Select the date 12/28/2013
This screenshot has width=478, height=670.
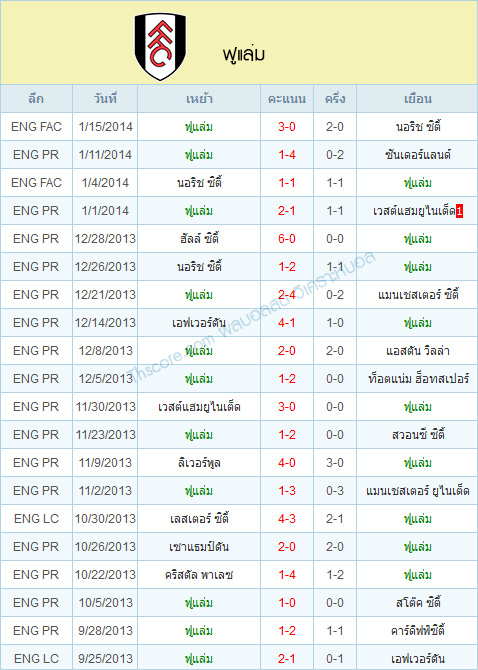tap(105, 239)
